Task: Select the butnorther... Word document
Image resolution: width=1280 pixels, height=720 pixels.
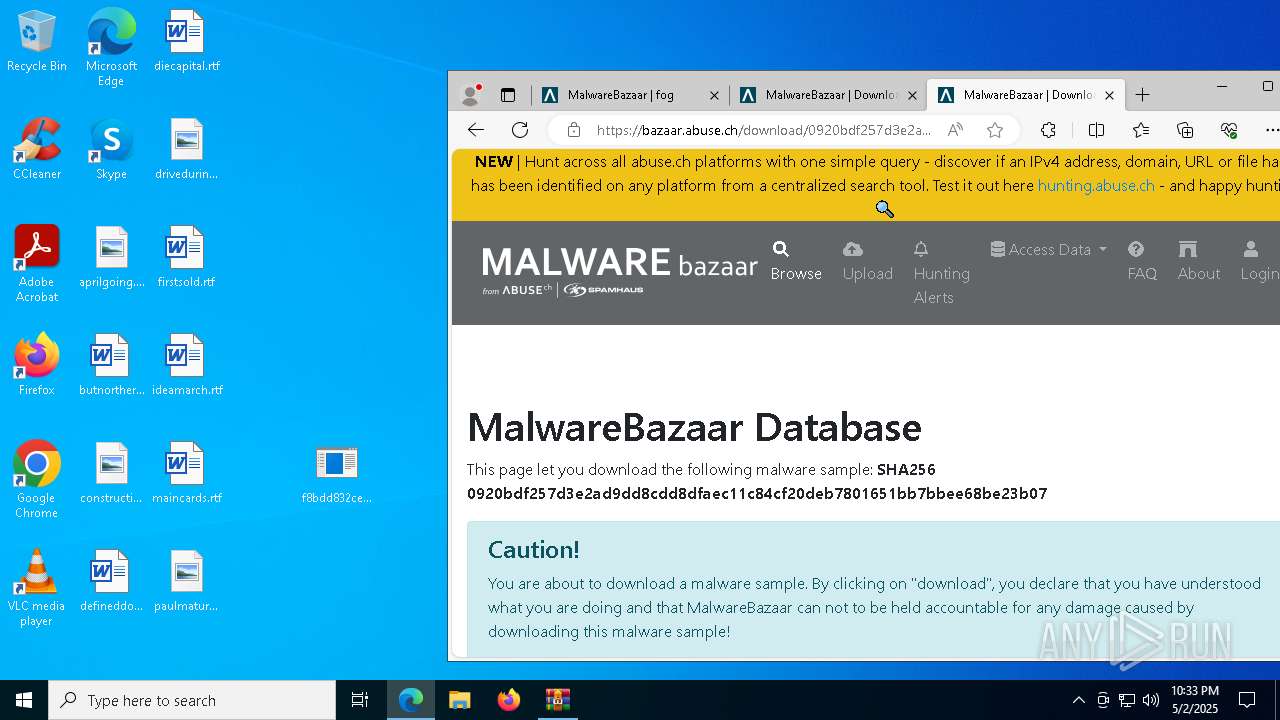Action: tap(111, 366)
